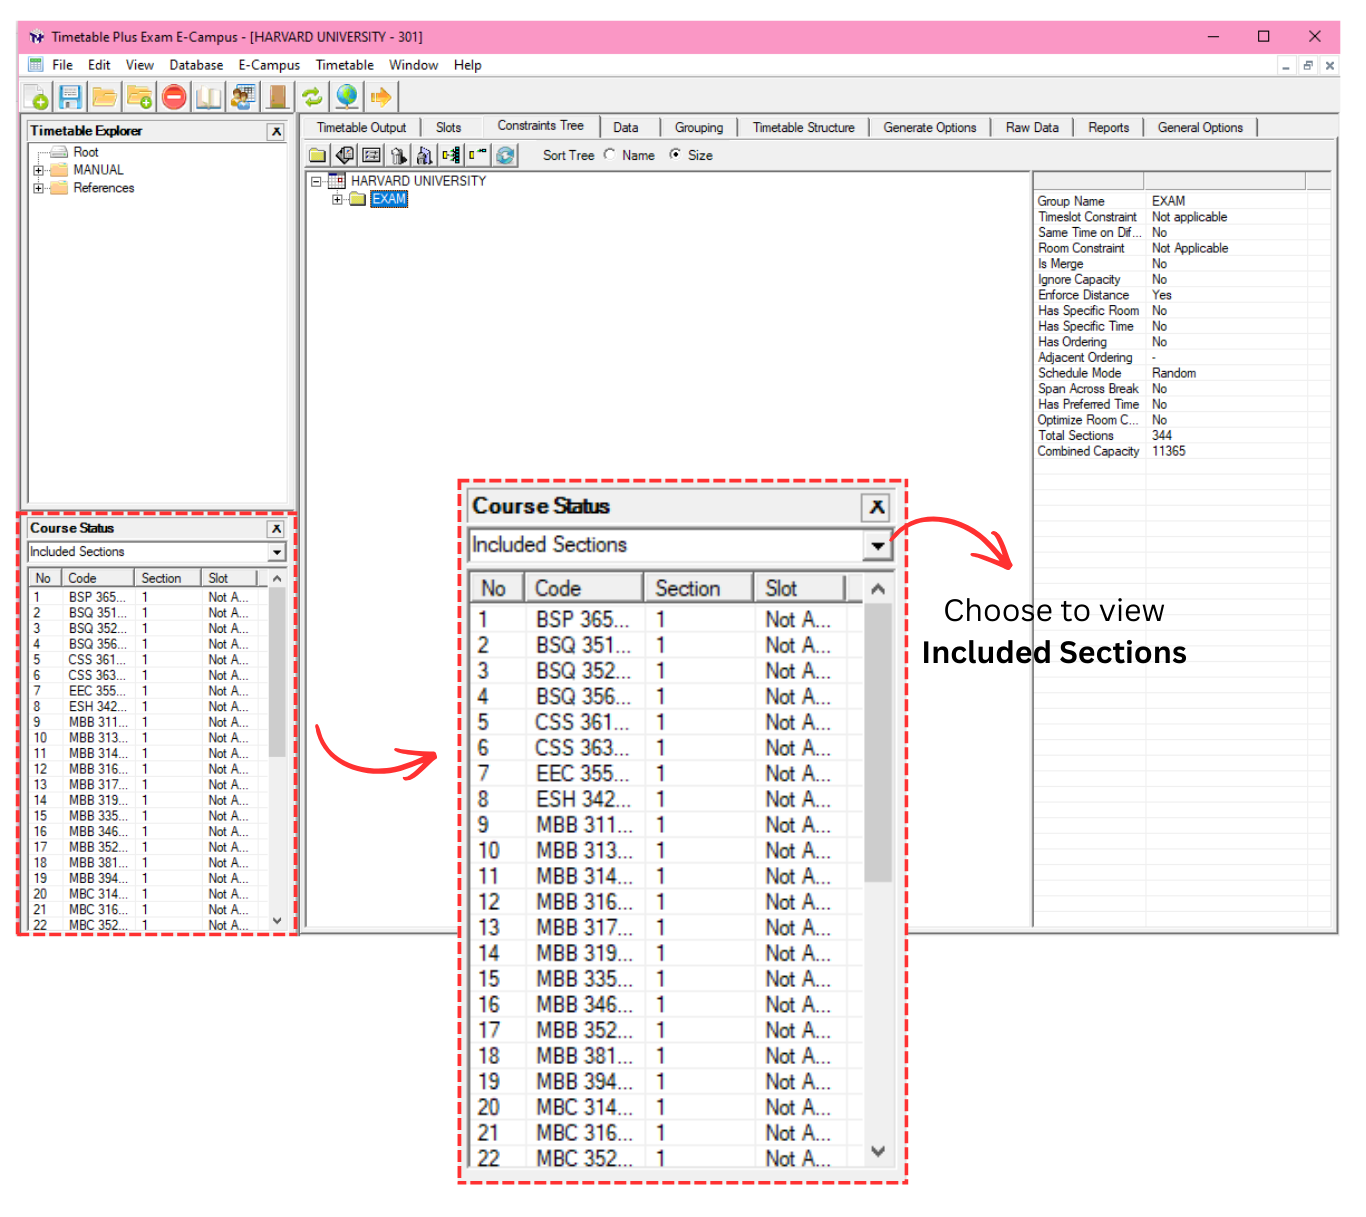This screenshot has height=1217, width=1366.
Task: Expand the MANUAL node in Timetable Explorer
Action: [38, 170]
